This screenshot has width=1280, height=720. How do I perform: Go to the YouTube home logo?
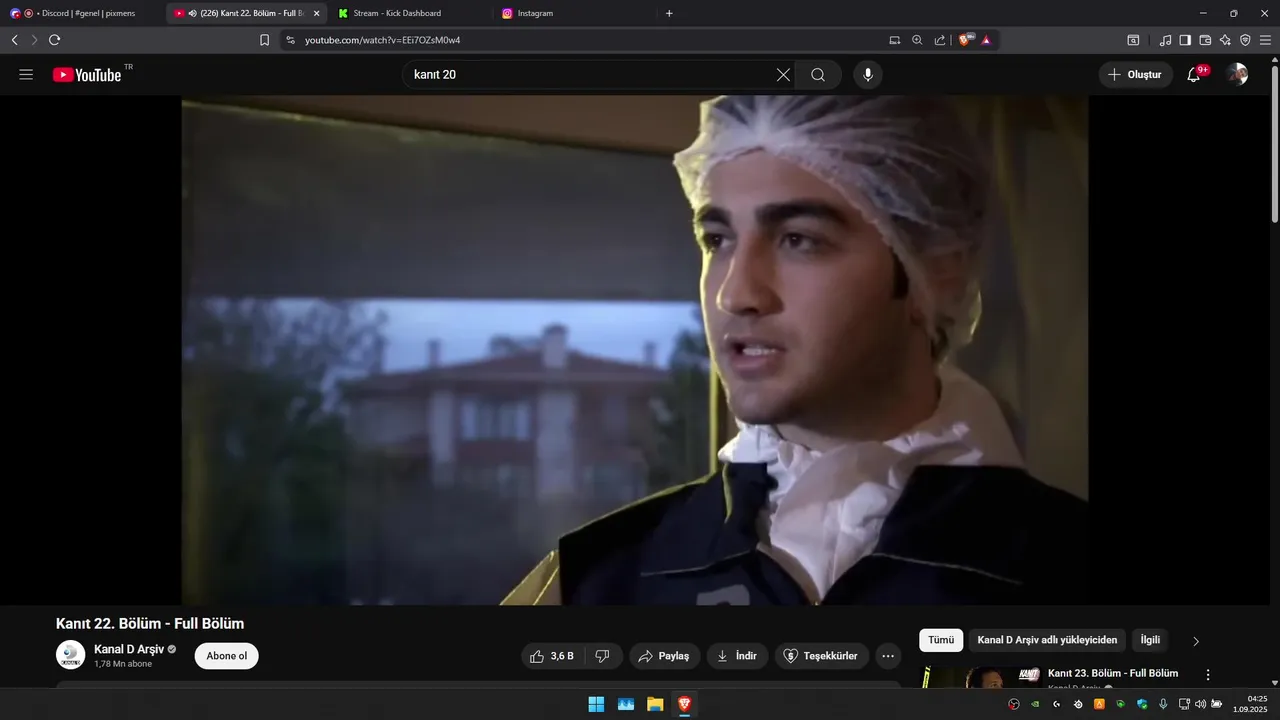click(x=87, y=75)
